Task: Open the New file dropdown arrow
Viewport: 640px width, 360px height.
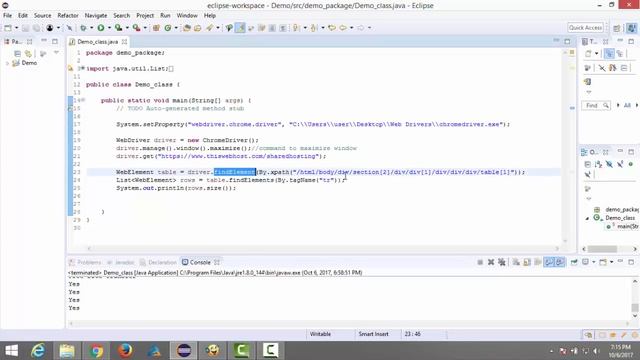Action: coord(16,28)
